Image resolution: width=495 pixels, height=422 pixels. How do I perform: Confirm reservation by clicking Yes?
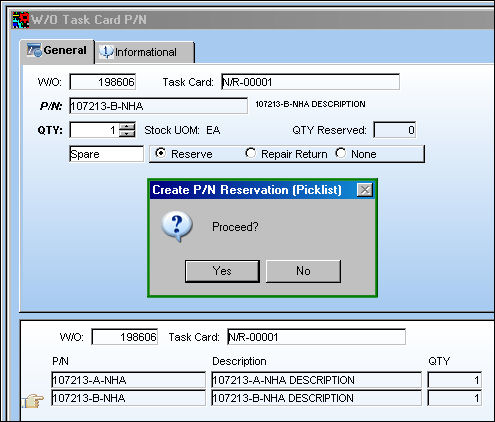click(x=222, y=271)
